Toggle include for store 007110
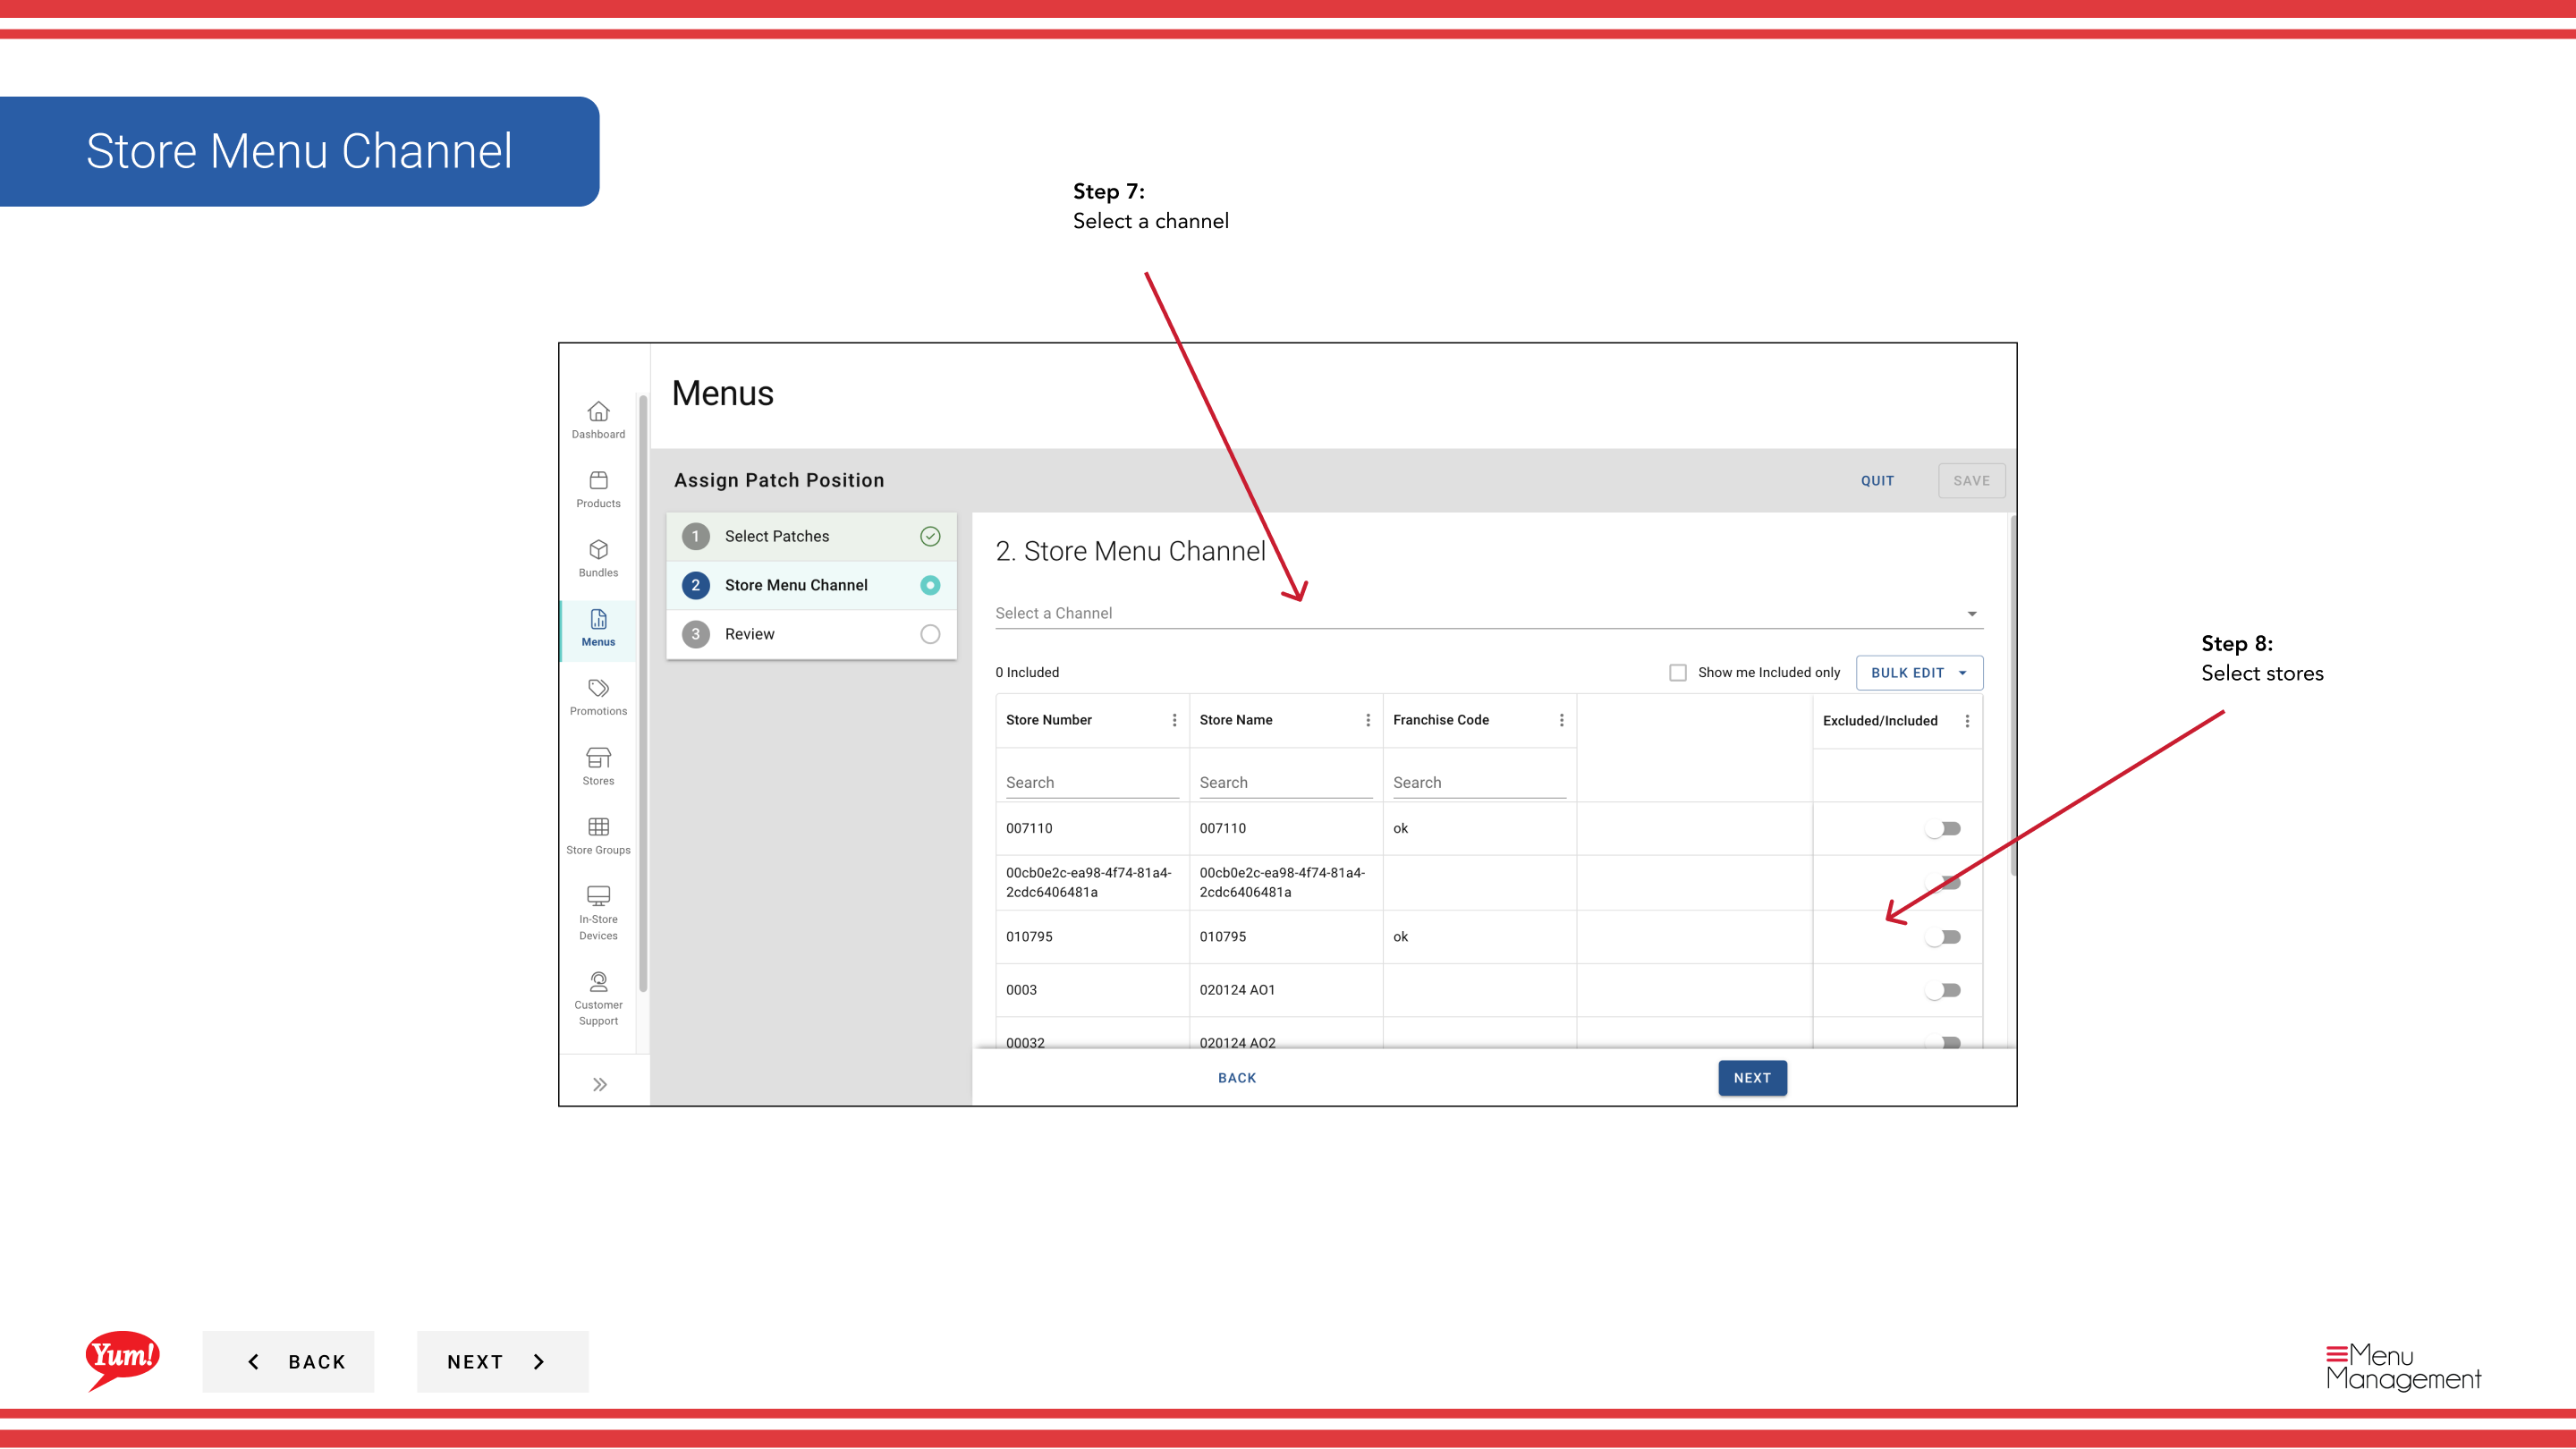2576x1449 pixels. pyautogui.click(x=1943, y=829)
